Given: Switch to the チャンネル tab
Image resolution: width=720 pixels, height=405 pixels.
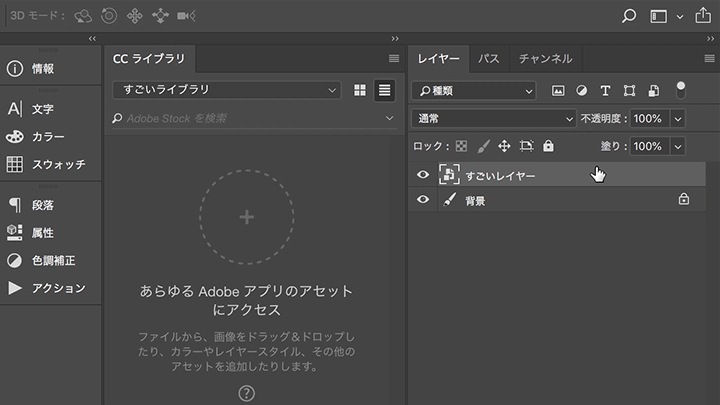Looking at the screenshot, I should [545, 59].
